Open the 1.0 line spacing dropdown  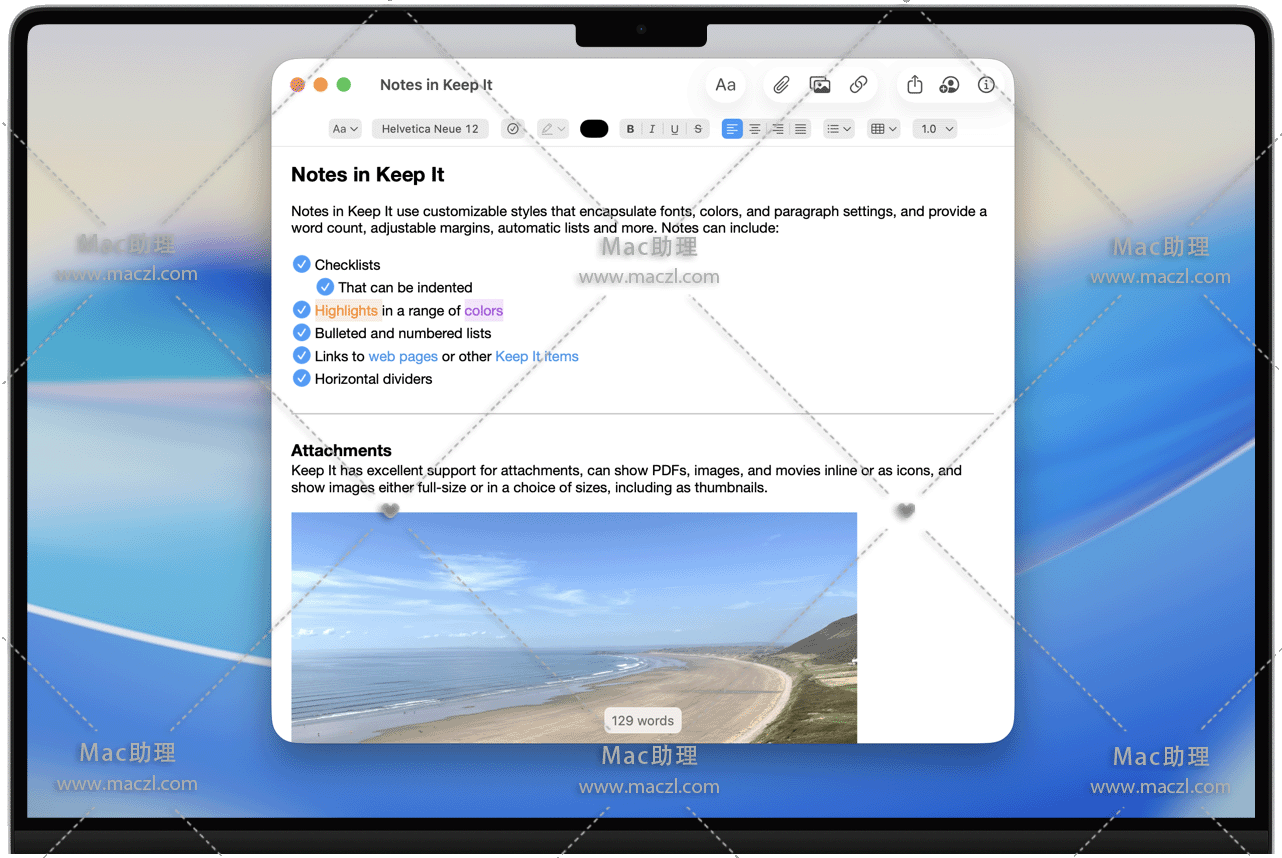tap(935, 129)
